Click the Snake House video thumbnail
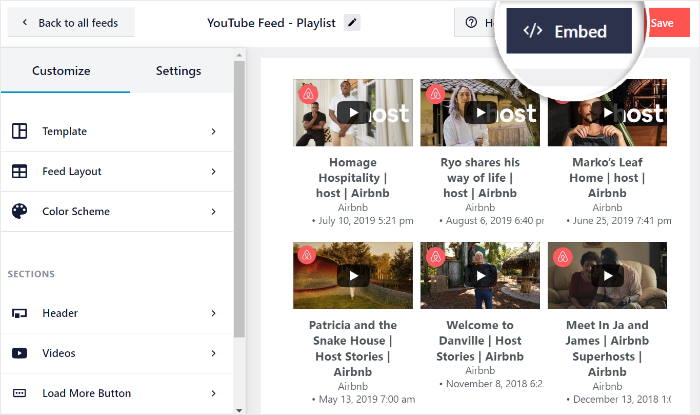This screenshot has height=415, width=700. (x=353, y=275)
